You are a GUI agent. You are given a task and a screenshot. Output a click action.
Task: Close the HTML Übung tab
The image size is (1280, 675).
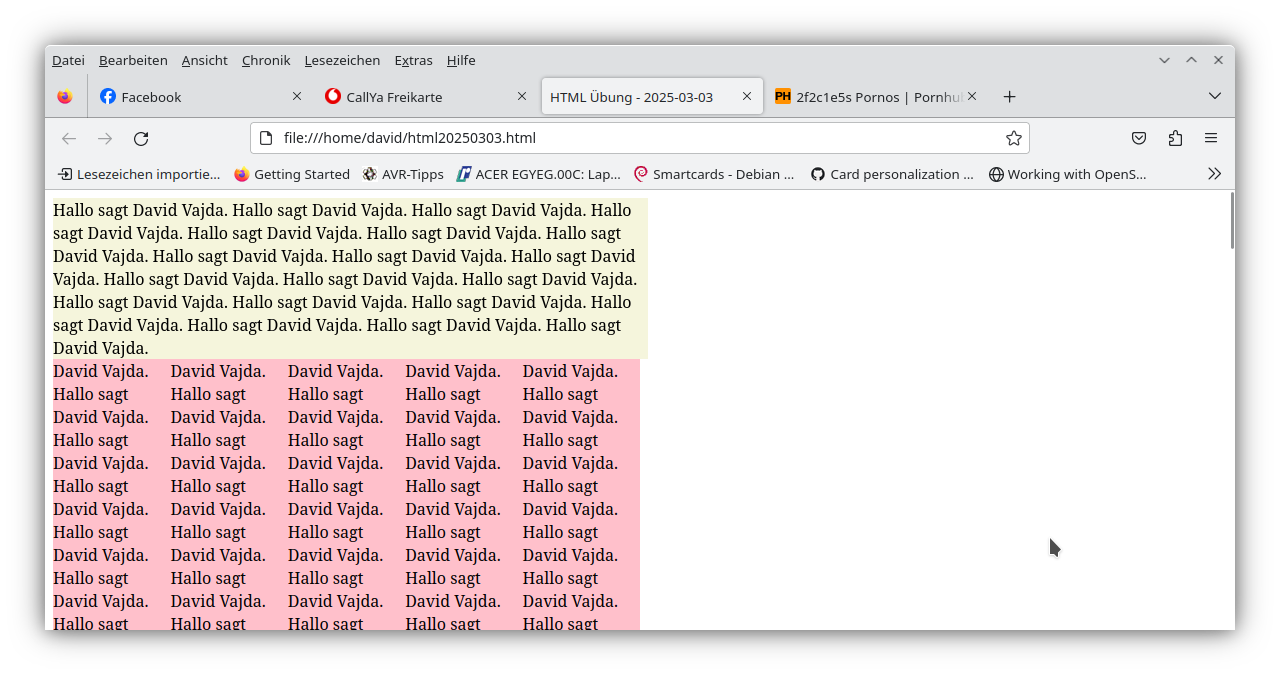[747, 97]
